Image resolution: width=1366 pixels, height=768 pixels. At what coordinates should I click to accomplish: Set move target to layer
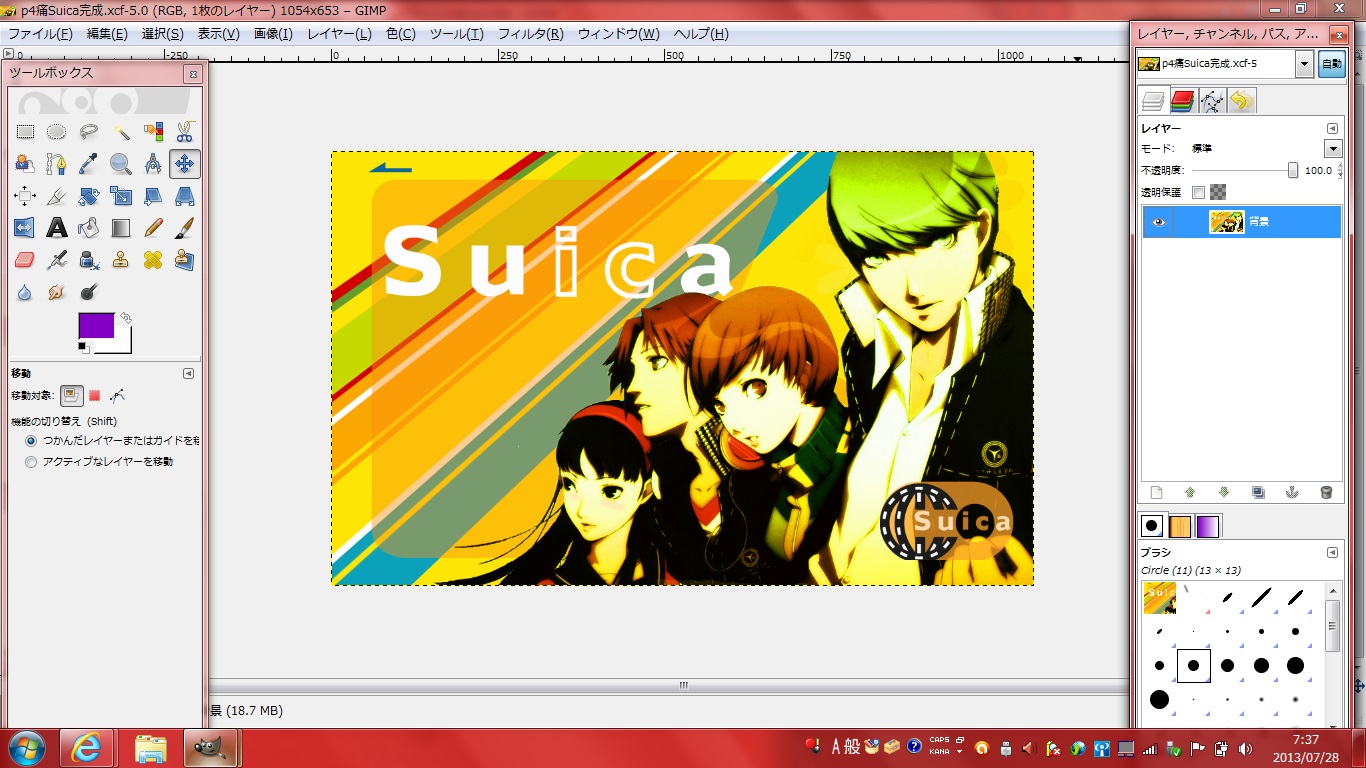click(72, 395)
